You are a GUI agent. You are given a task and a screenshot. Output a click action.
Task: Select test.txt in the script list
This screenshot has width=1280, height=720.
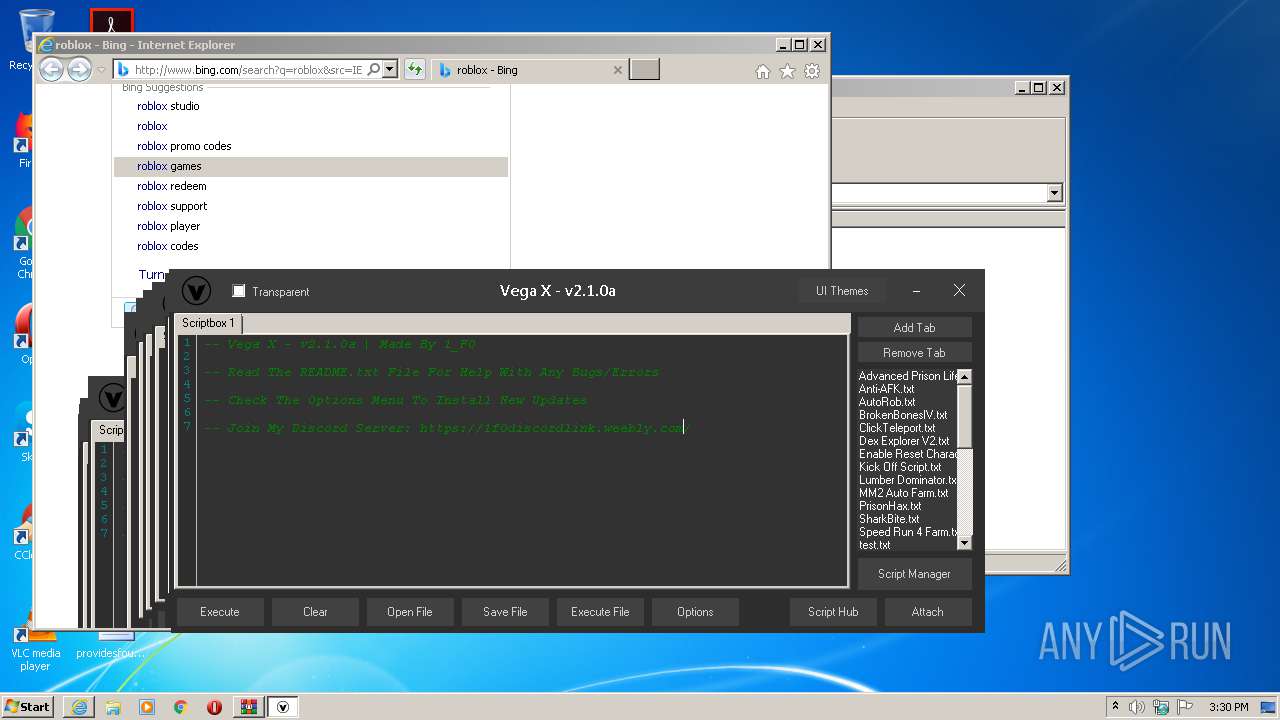[x=874, y=545]
